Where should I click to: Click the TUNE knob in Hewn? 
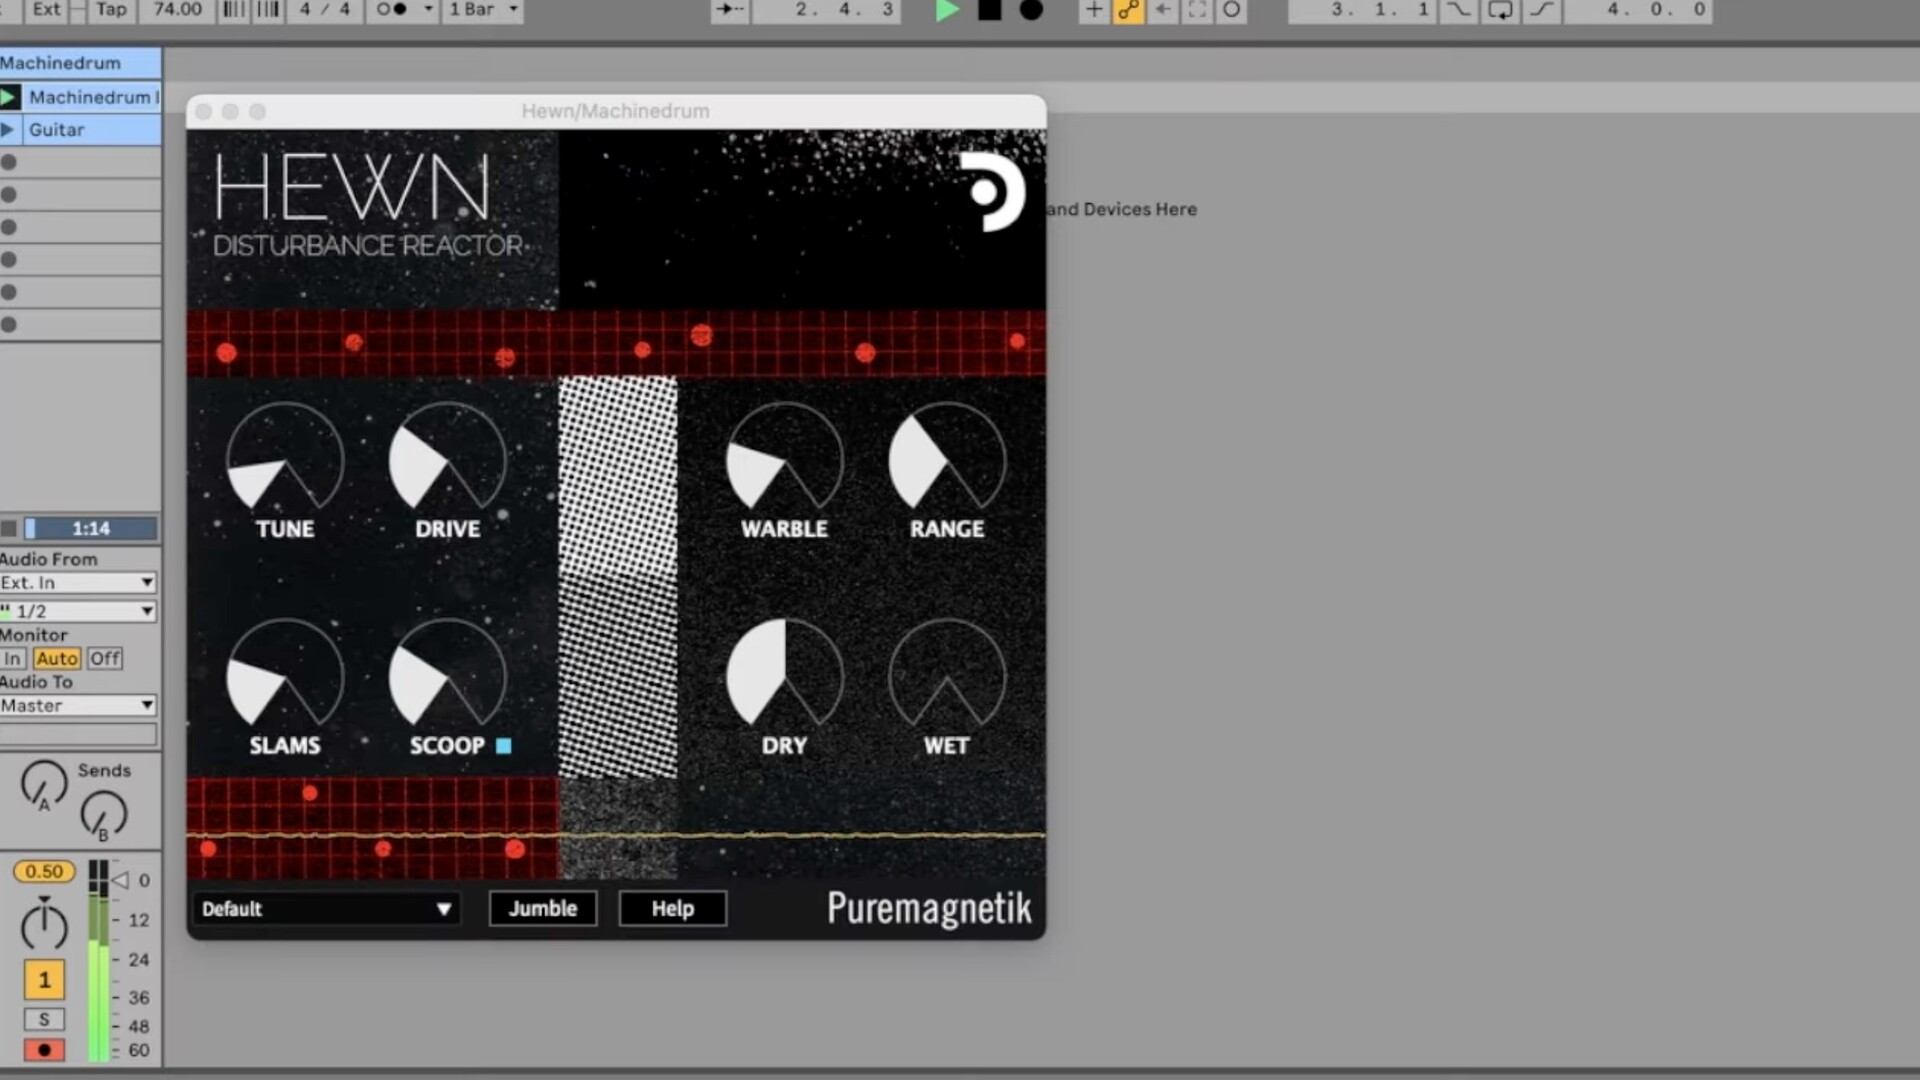pyautogui.click(x=285, y=460)
